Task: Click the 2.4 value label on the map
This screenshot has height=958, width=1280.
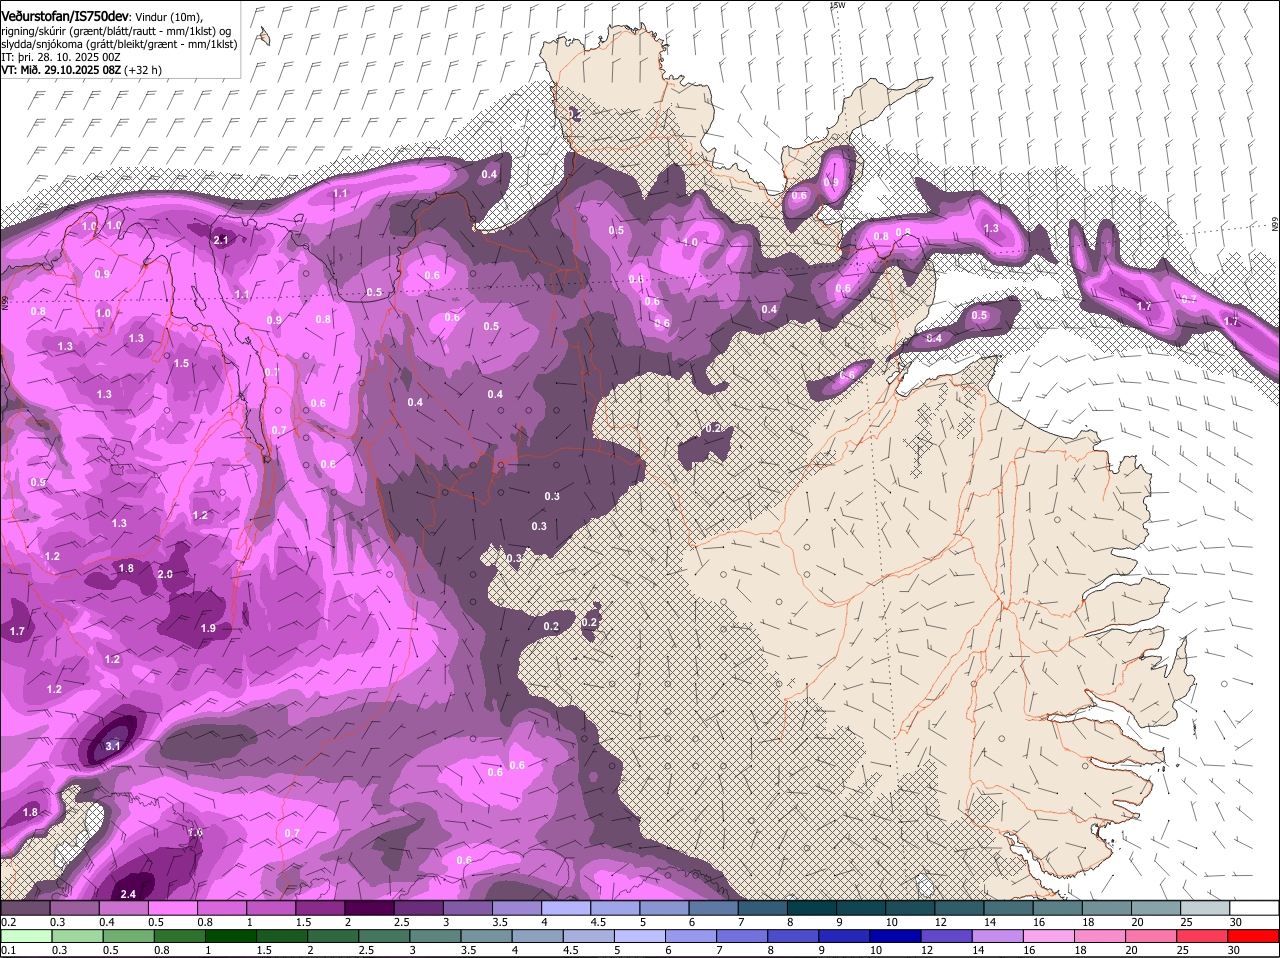Action: [x=128, y=894]
